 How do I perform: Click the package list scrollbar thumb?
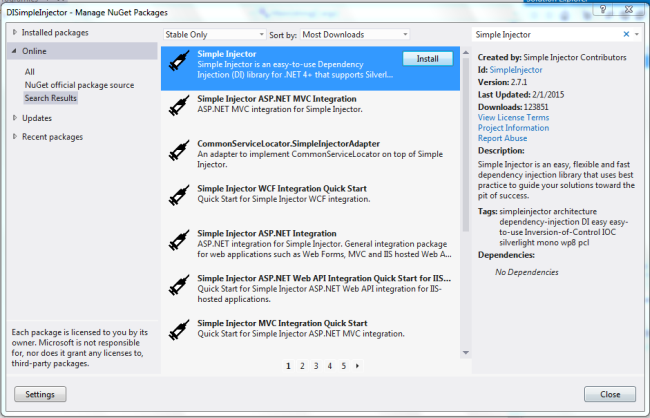(466, 144)
